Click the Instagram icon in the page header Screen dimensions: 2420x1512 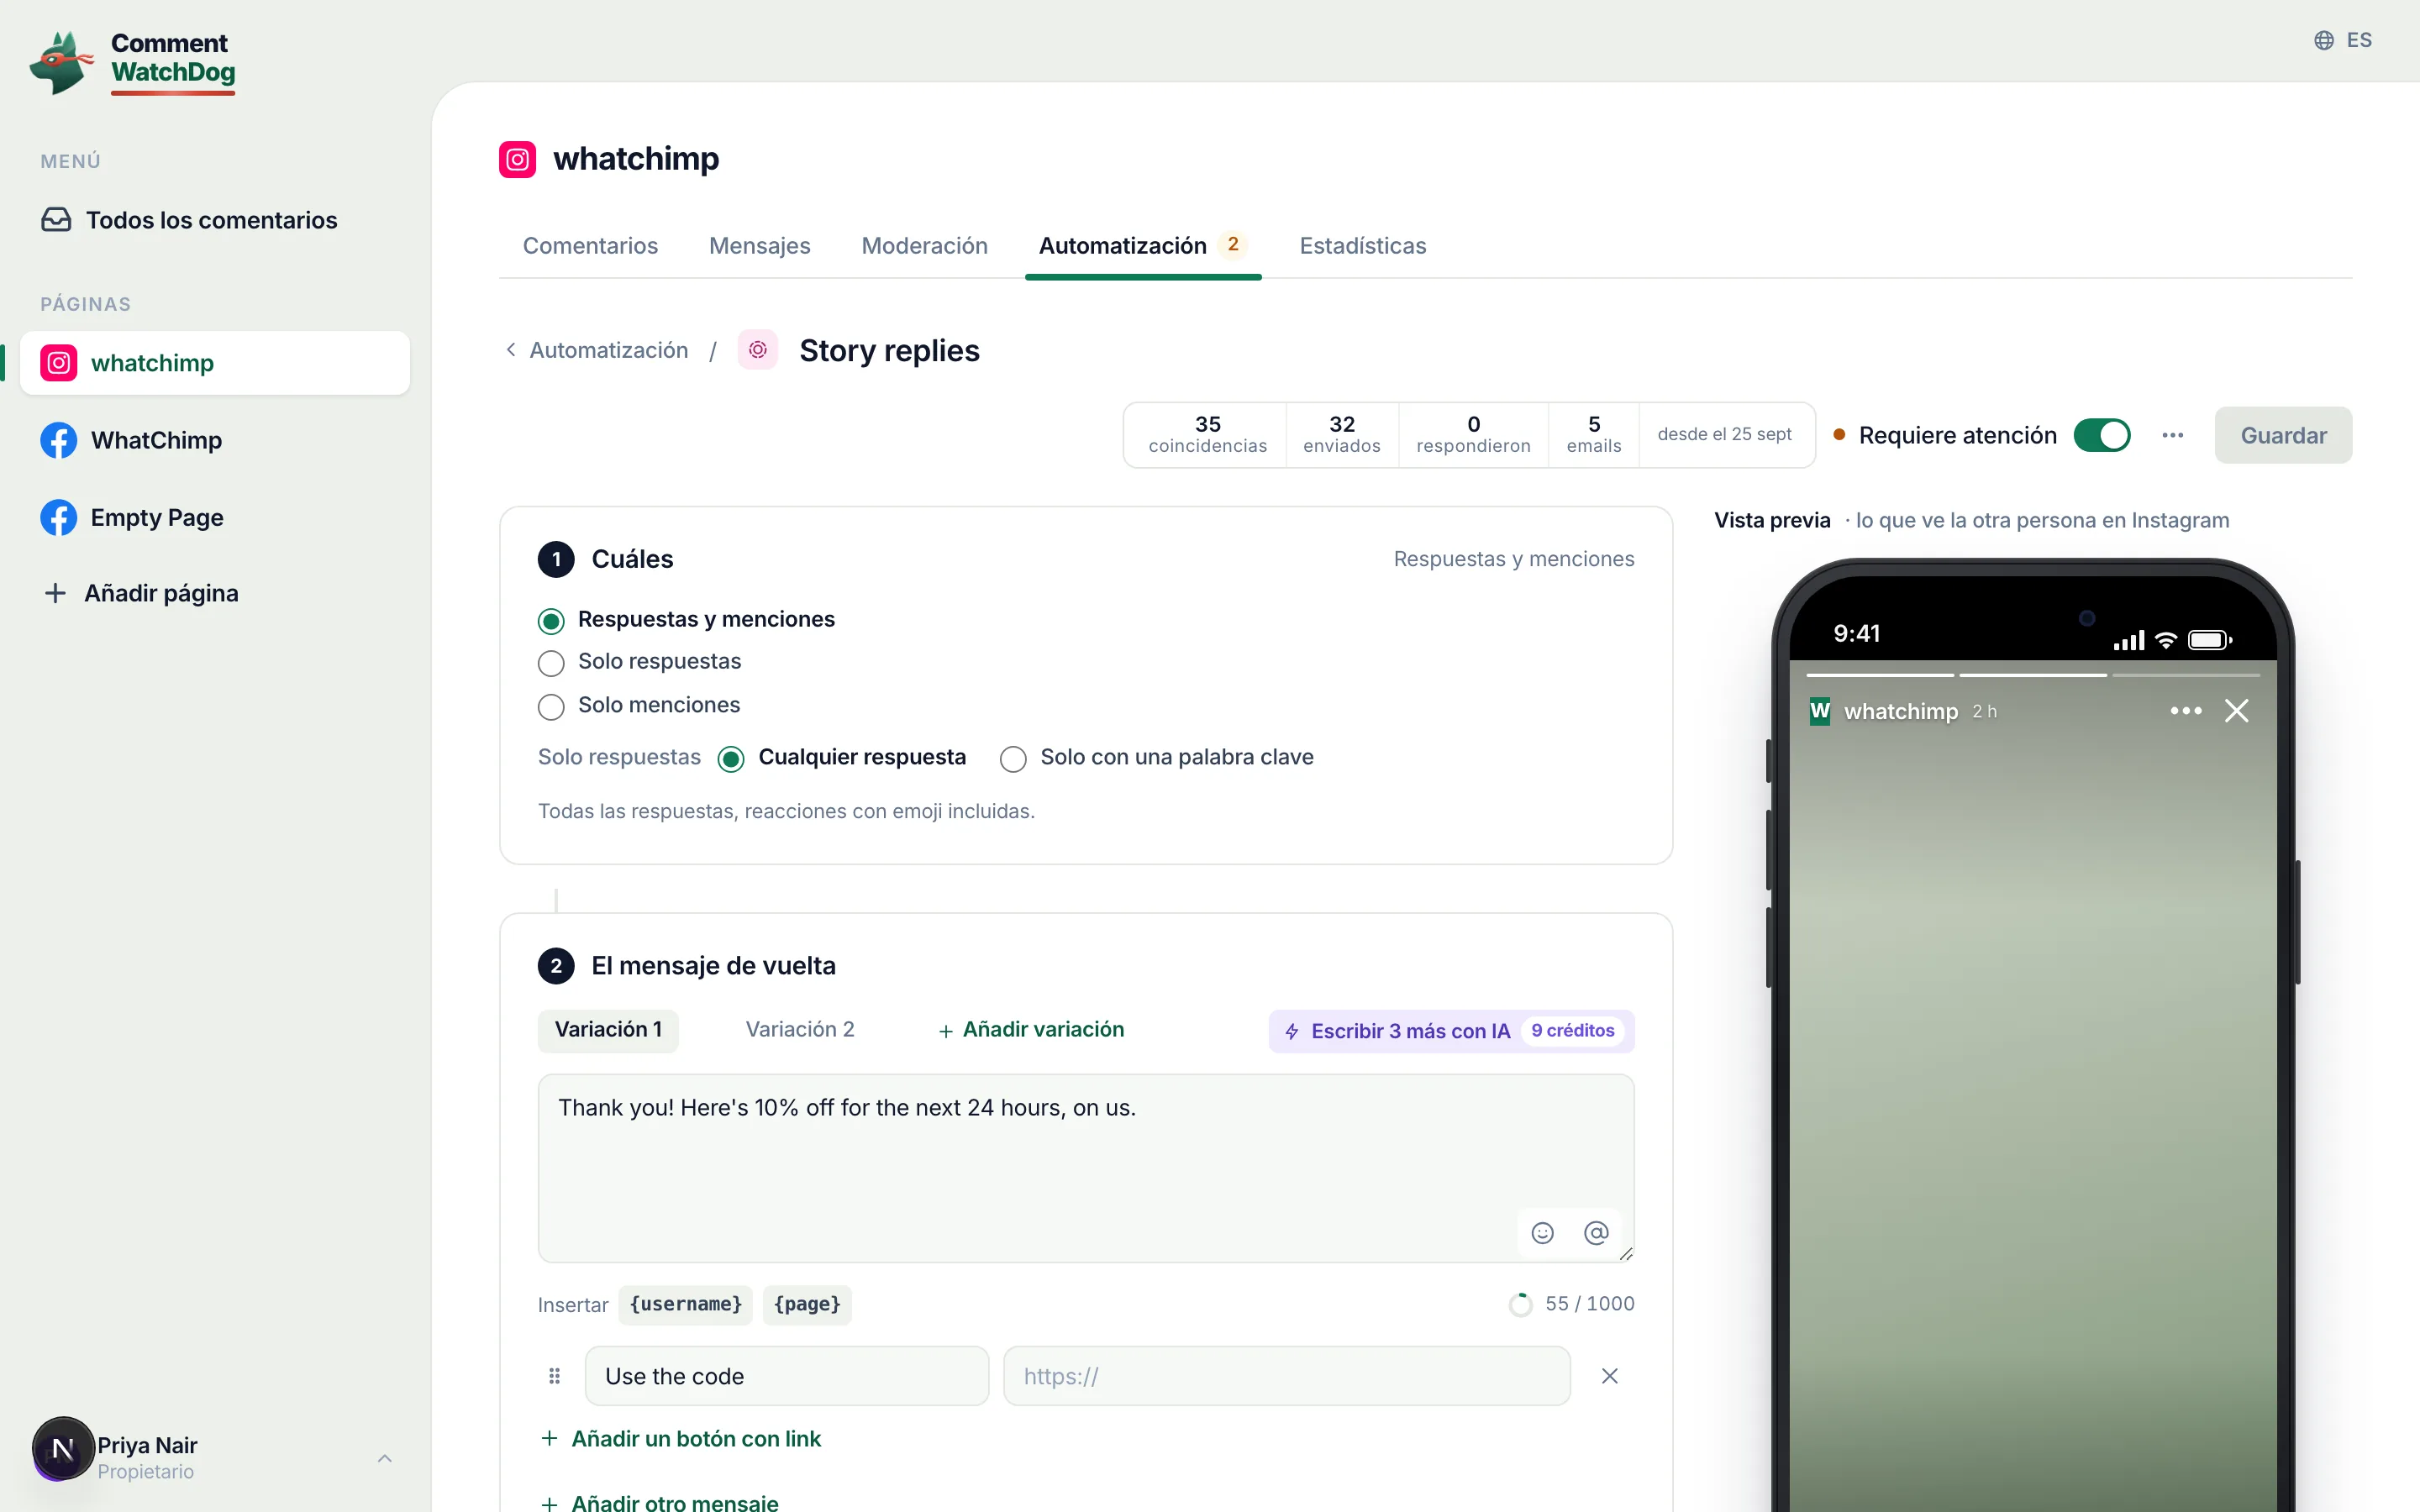coord(517,159)
